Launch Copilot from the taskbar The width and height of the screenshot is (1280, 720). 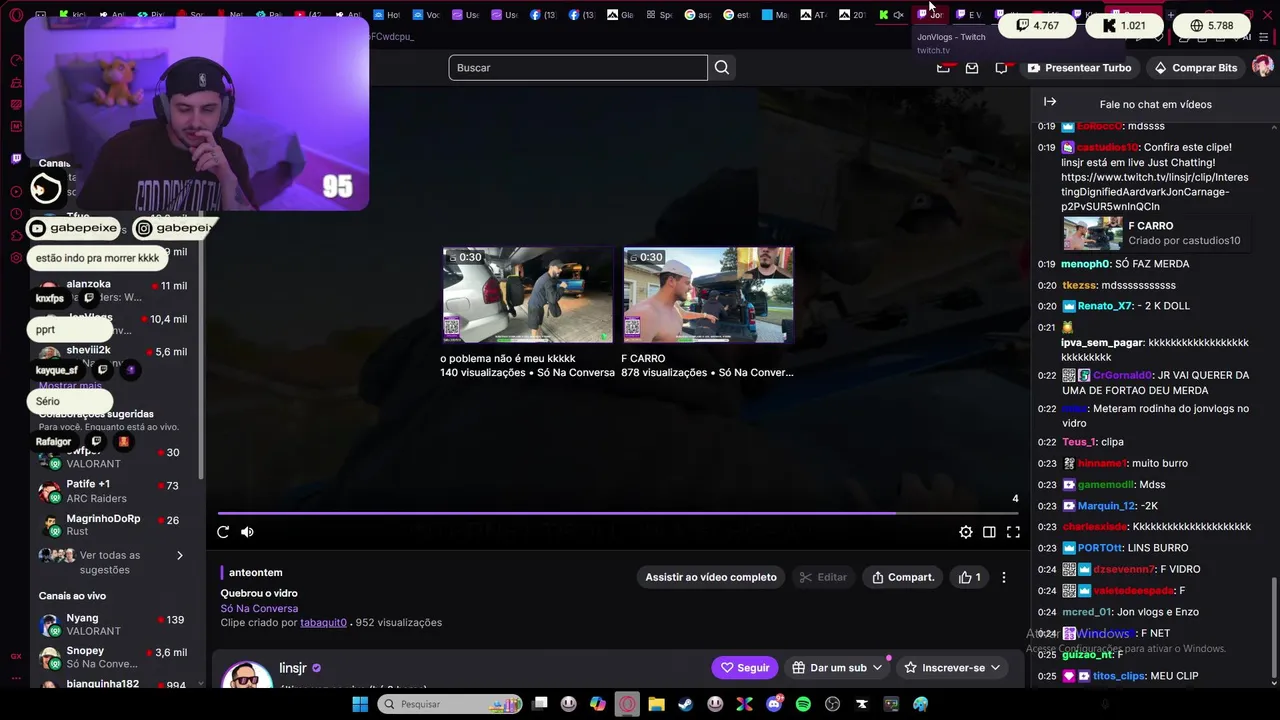(598, 704)
